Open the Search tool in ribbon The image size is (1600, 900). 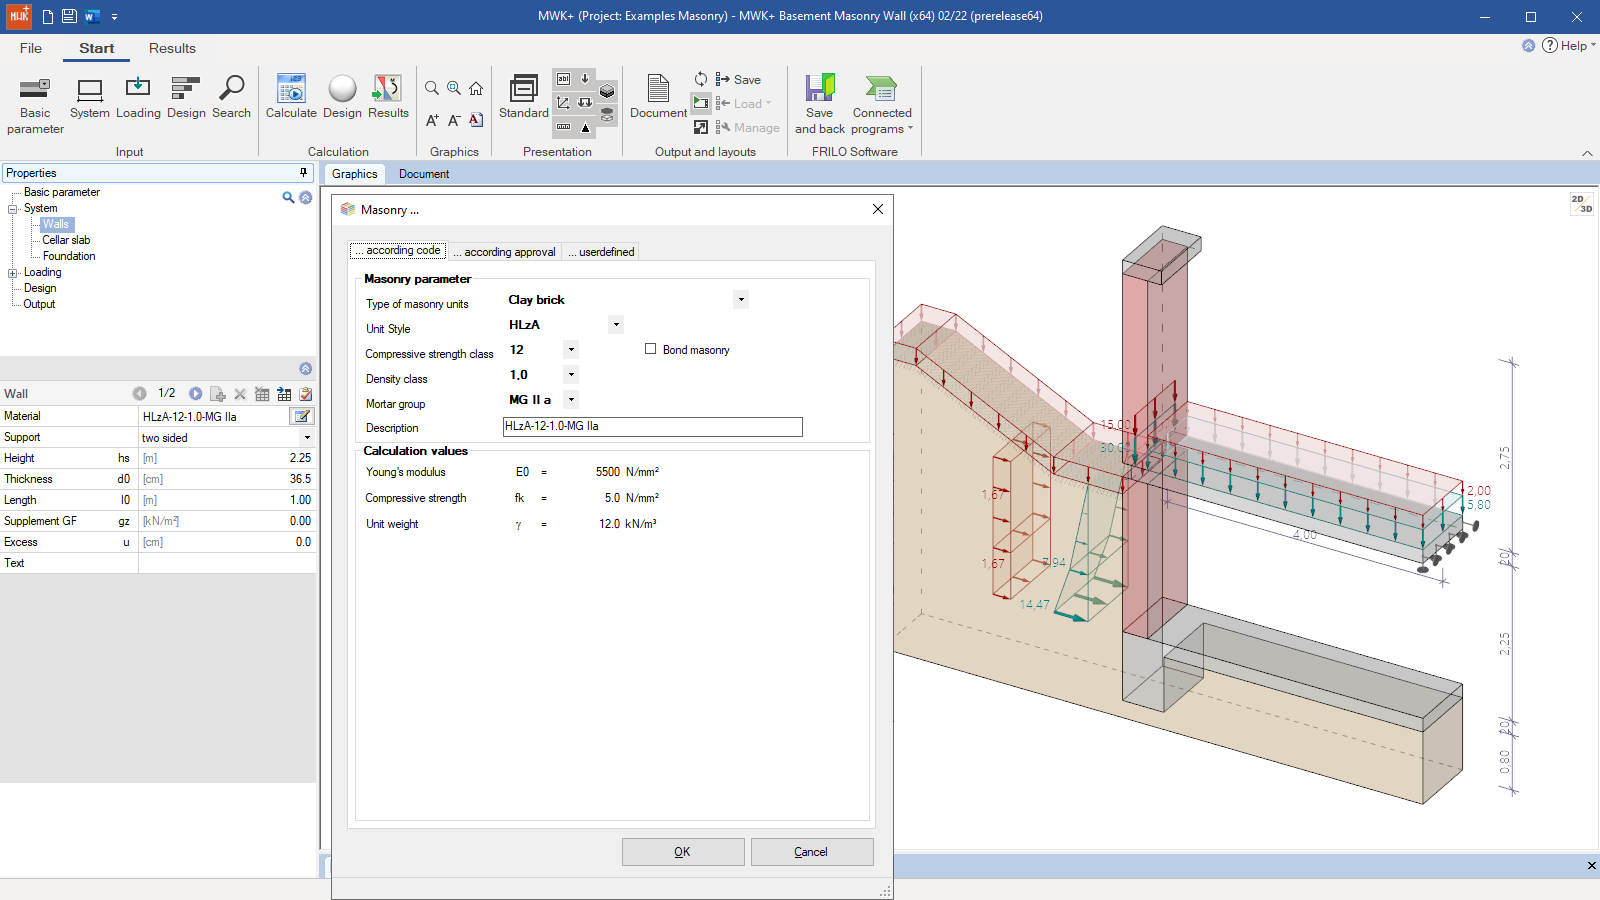pyautogui.click(x=231, y=98)
